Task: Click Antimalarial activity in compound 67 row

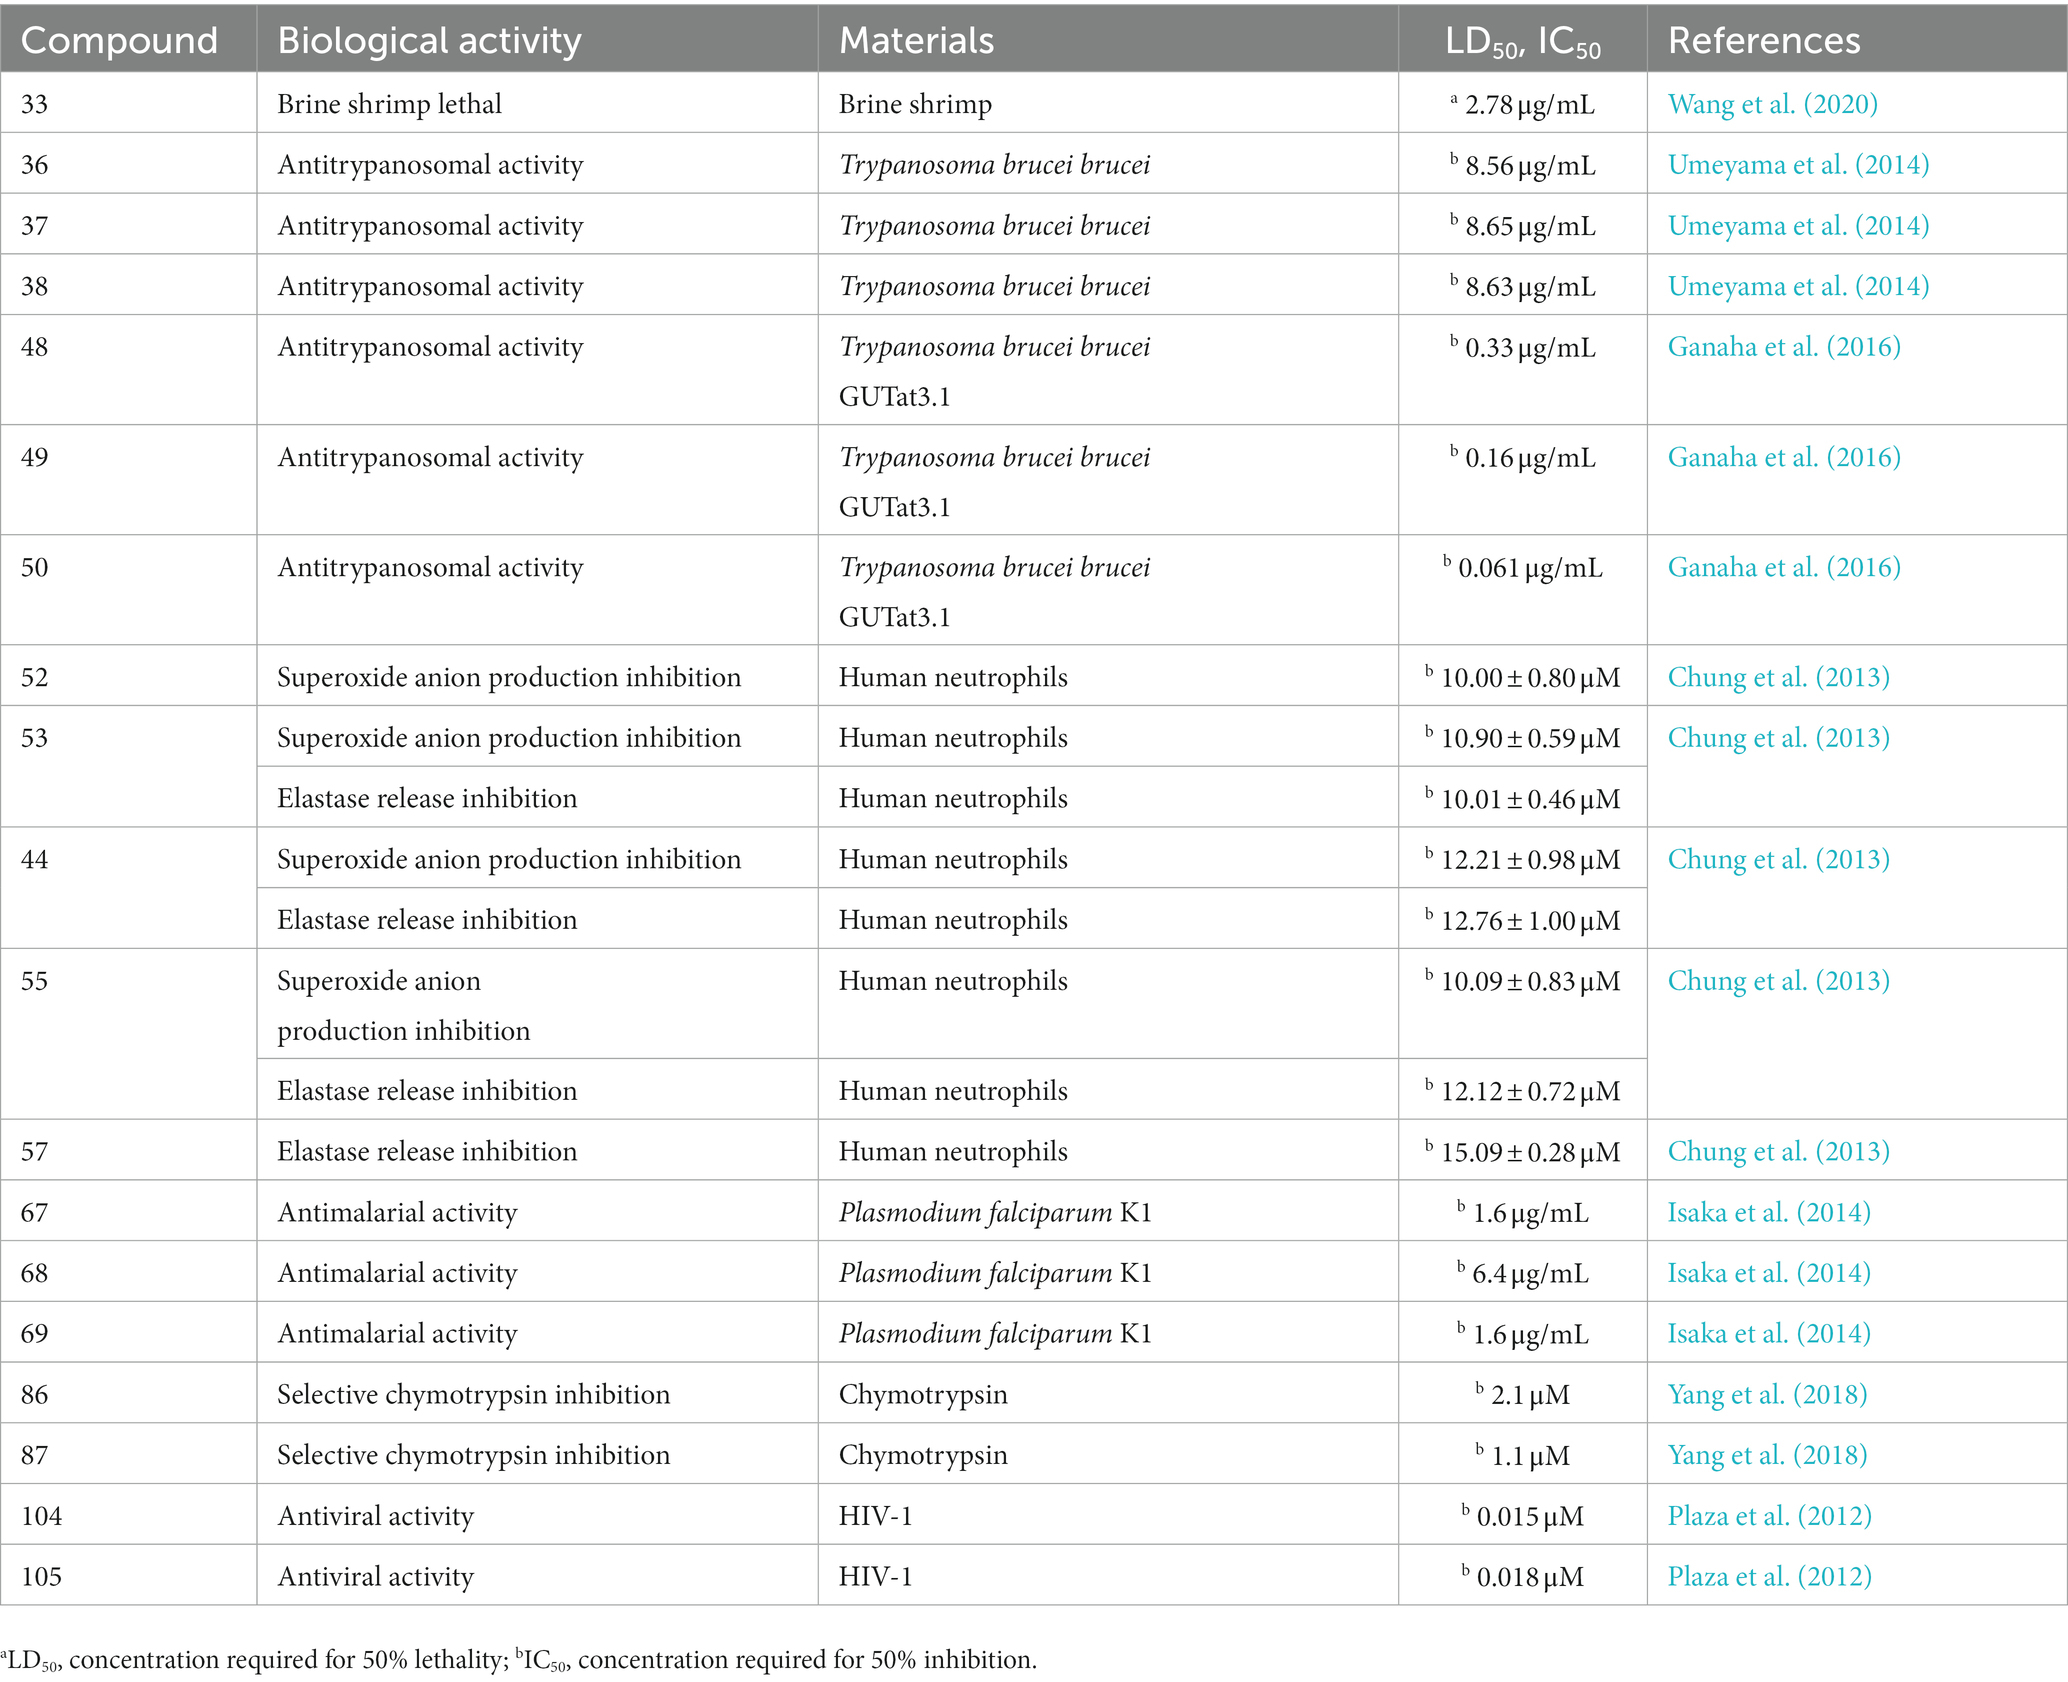Action: [397, 1212]
